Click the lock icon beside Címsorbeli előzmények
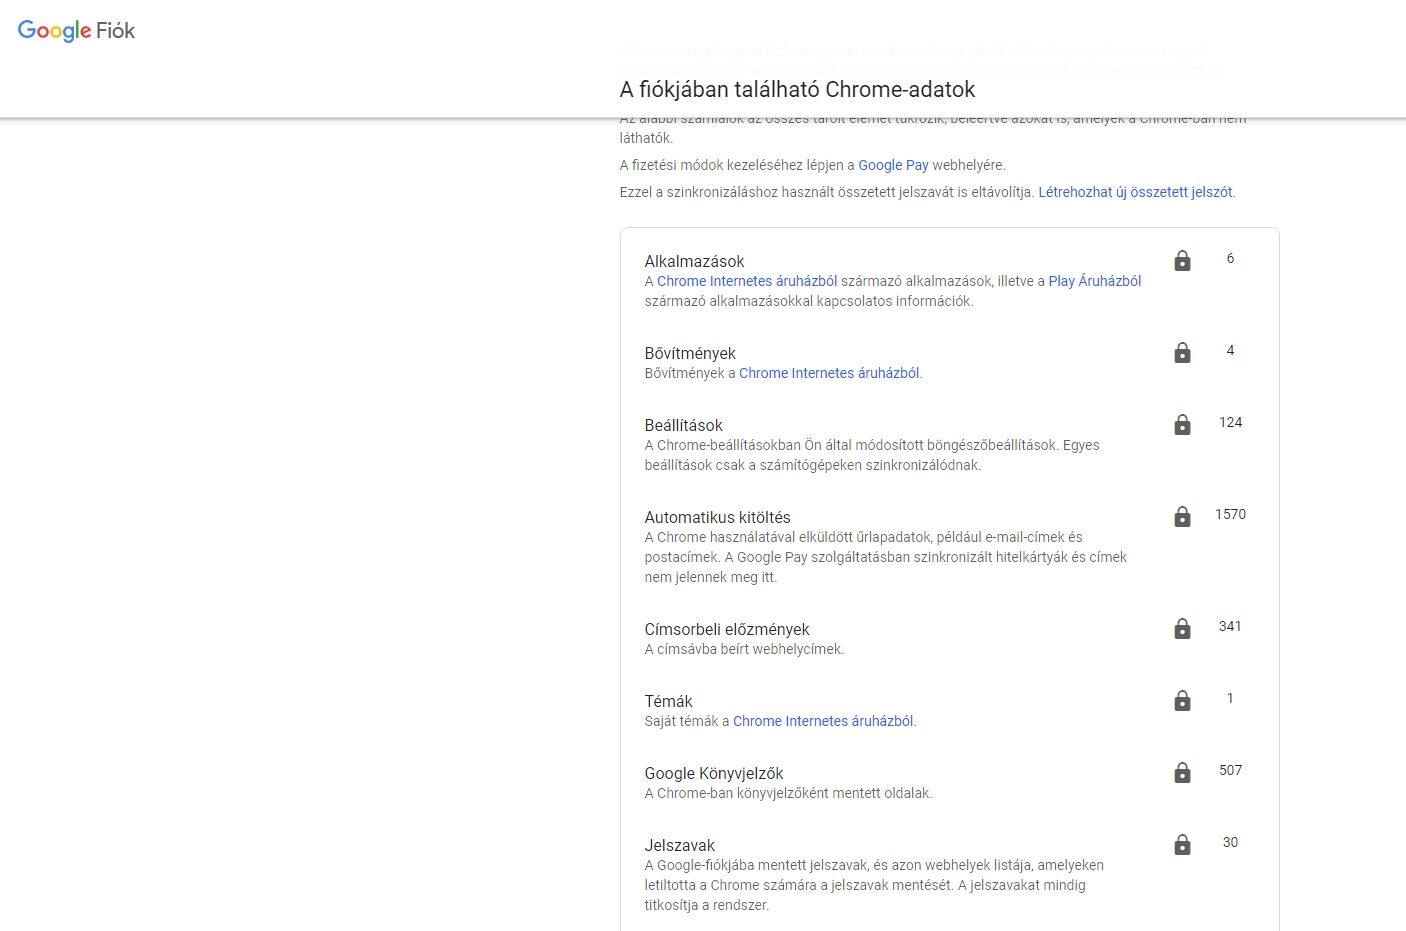The height and width of the screenshot is (931, 1406). pyautogui.click(x=1182, y=629)
